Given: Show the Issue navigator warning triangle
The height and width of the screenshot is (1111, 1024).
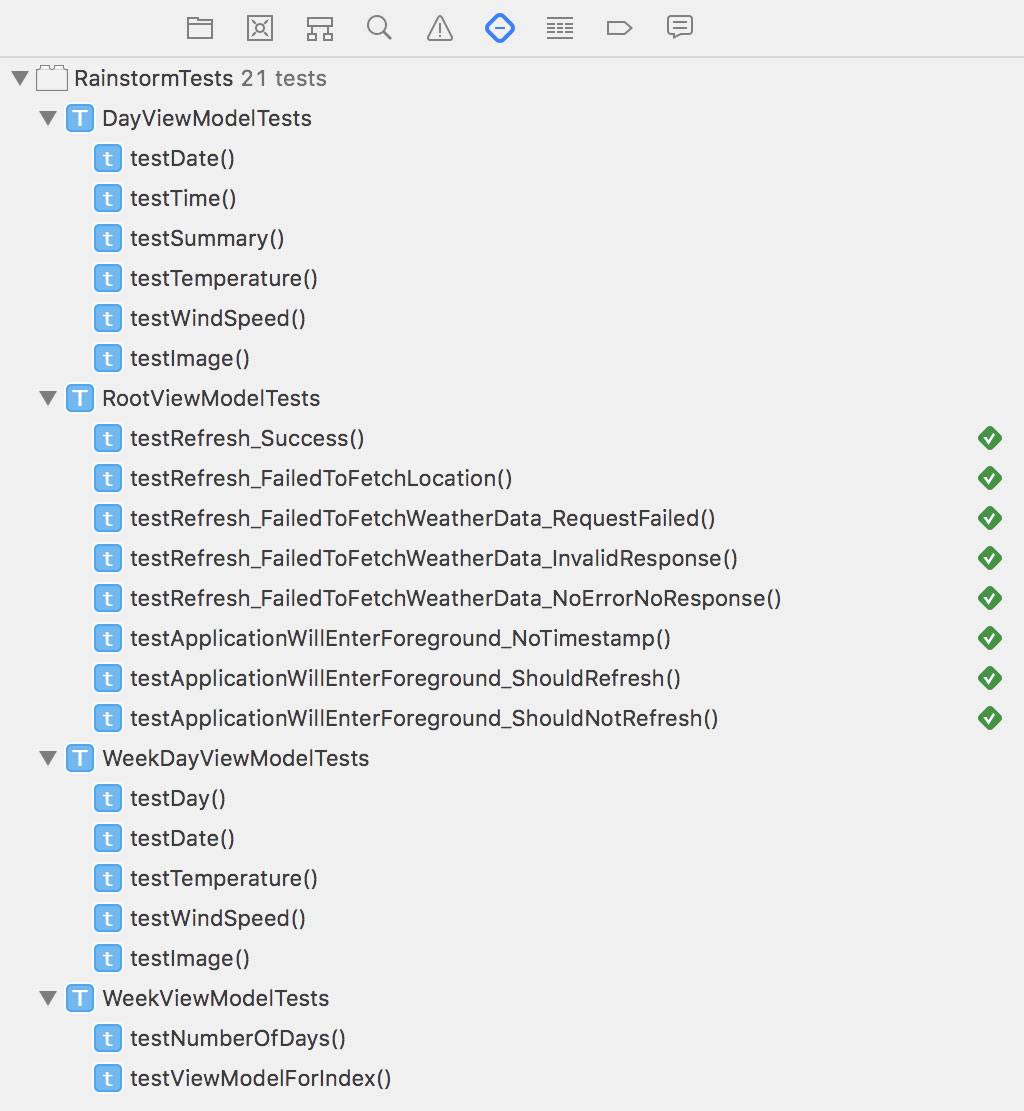Looking at the screenshot, I should pyautogui.click(x=439, y=28).
